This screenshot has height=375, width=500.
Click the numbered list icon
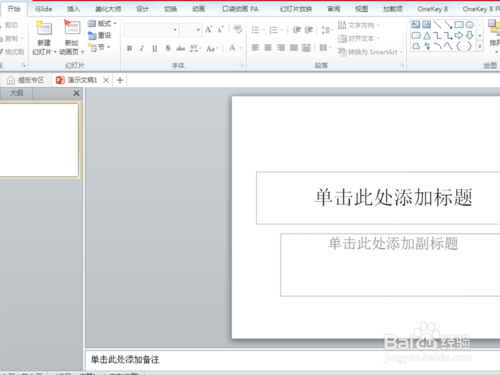point(273,30)
